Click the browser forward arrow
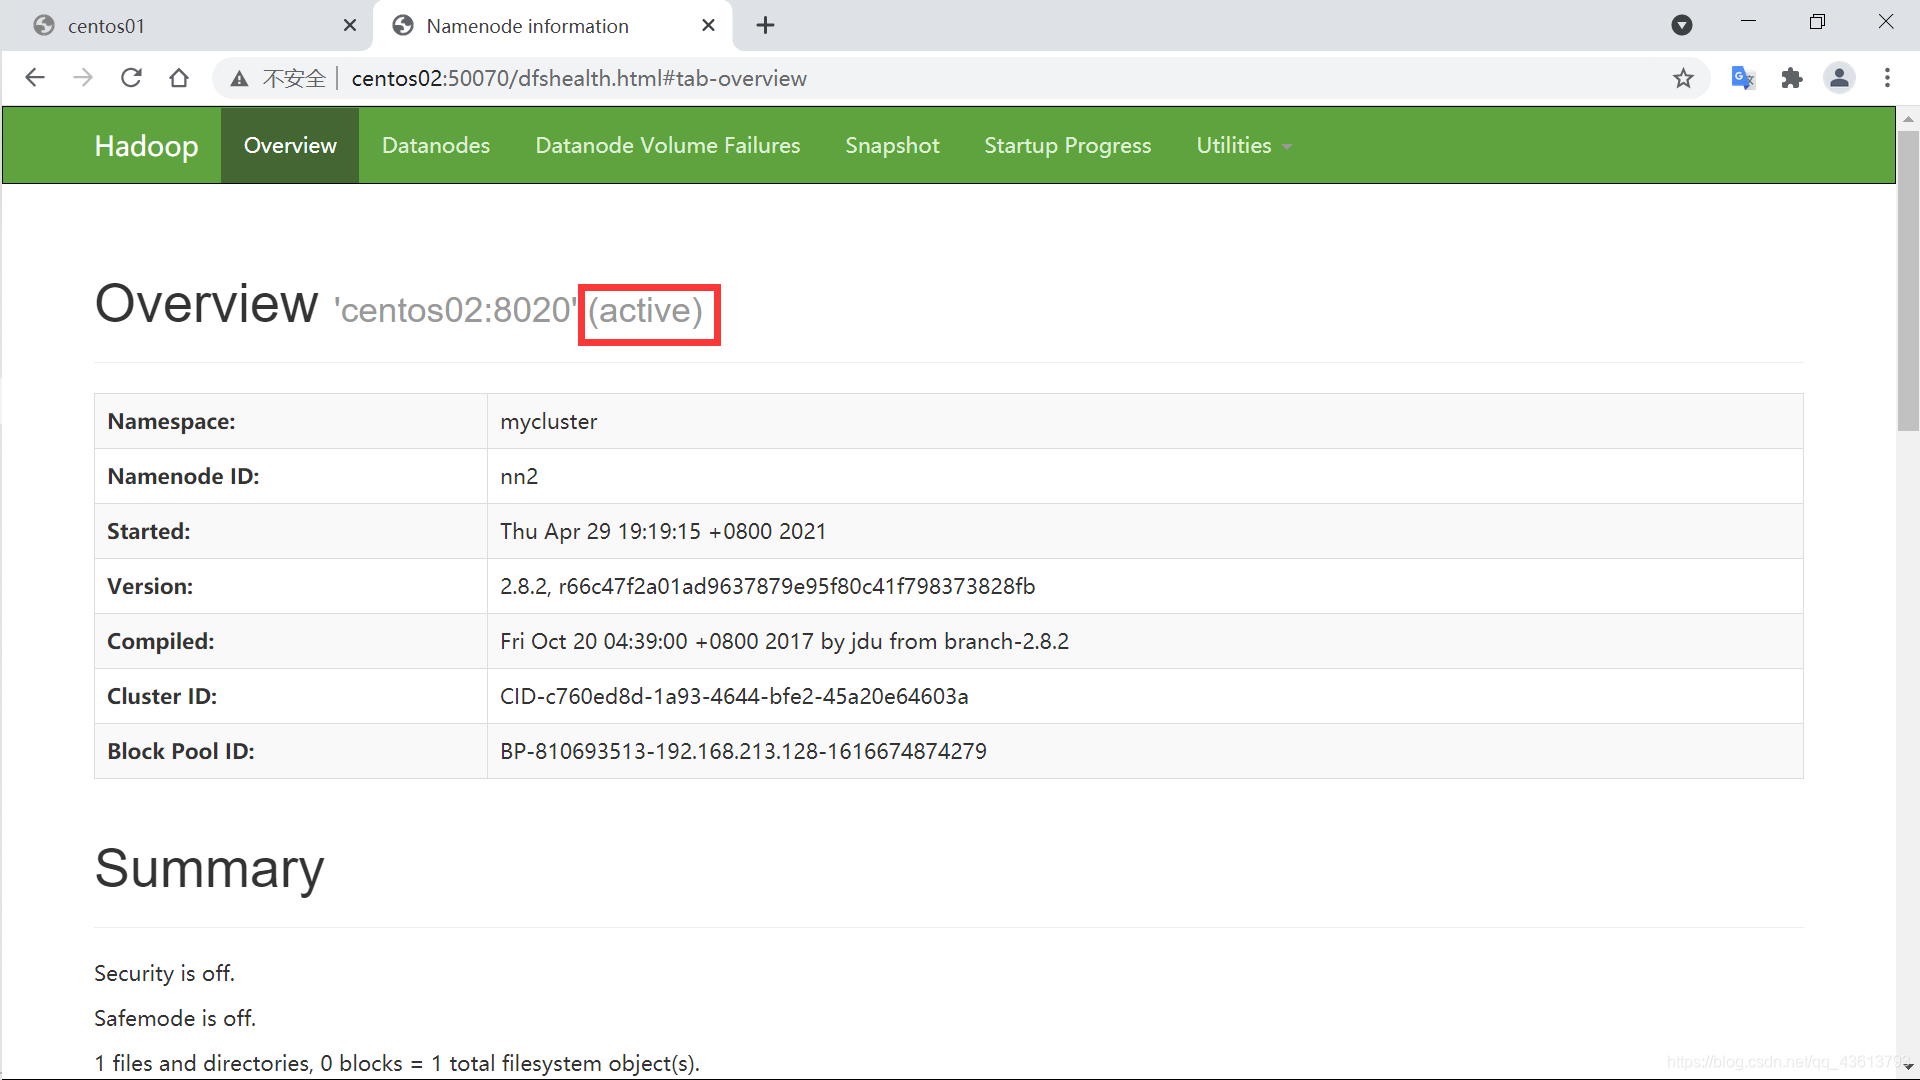Image resolution: width=1920 pixels, height=1080 pixels. pos(83,78)
